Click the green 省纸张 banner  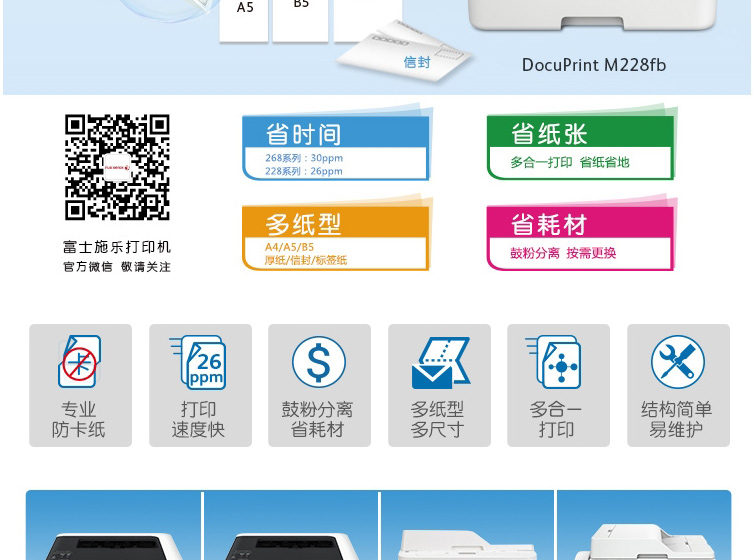580,147
